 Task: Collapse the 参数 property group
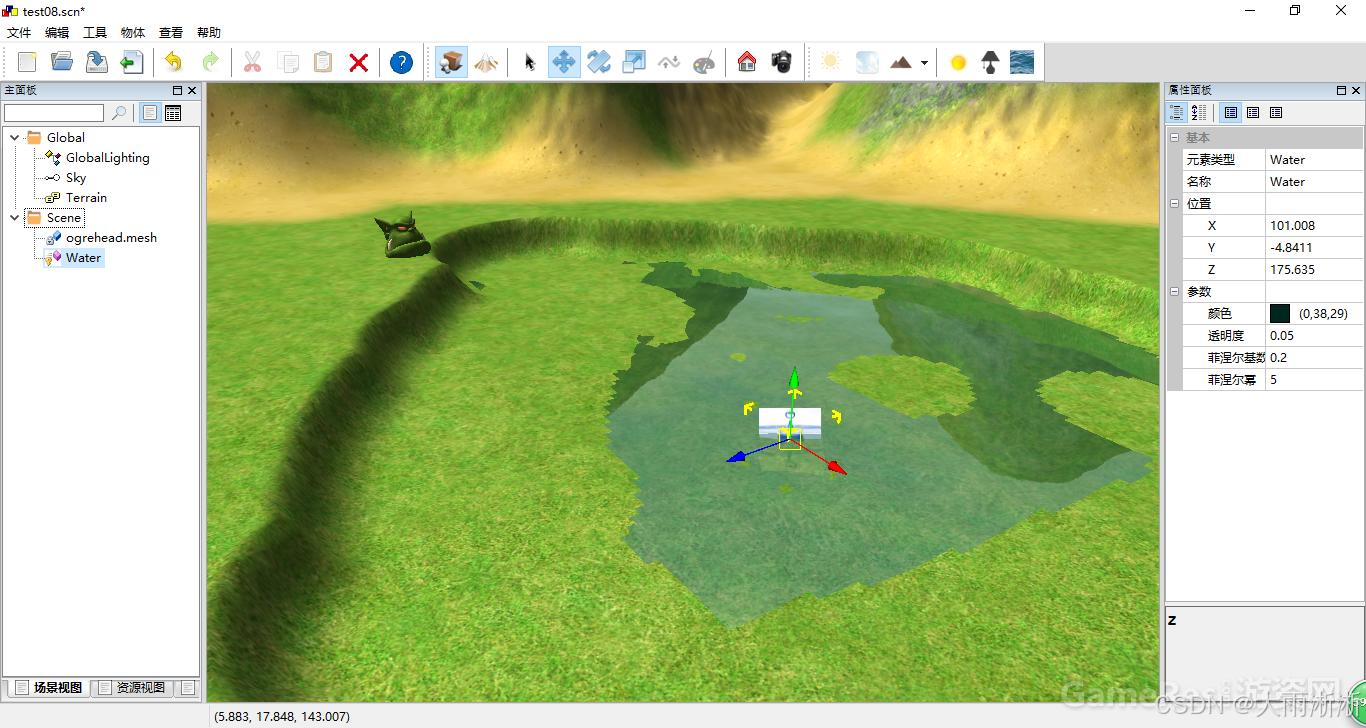pyautogui.click(x=1175, y=292)
